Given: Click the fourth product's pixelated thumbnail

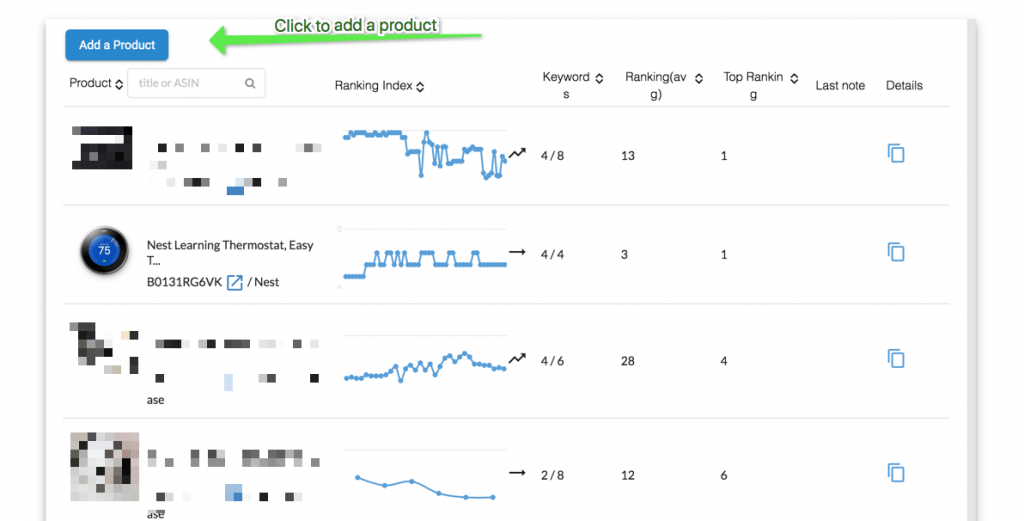Looking at the screenshot, I should 104,466.
